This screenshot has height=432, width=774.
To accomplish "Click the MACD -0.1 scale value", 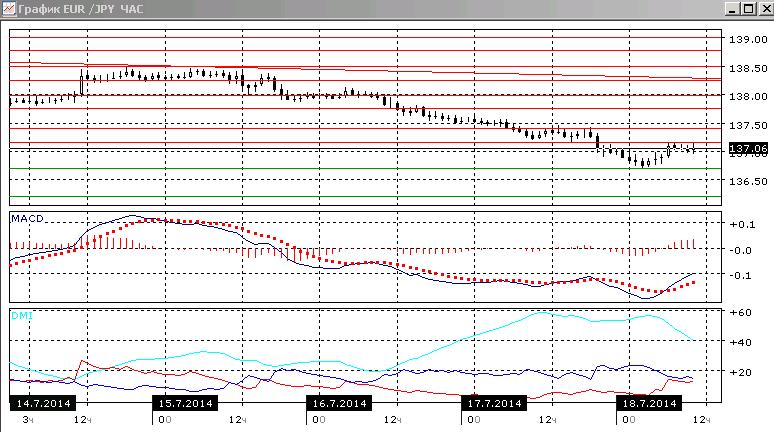I will pos(741,275).
